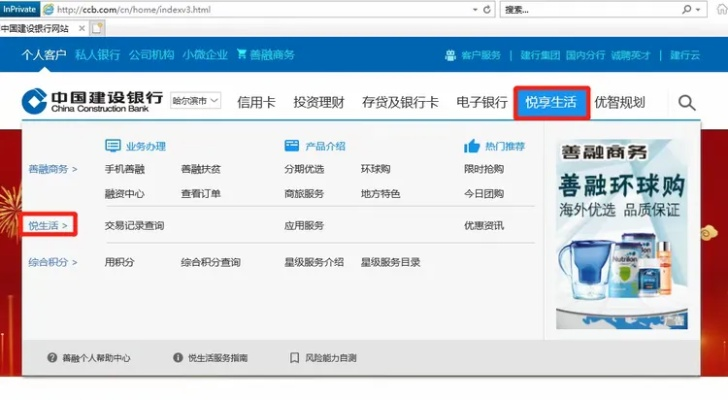Click the 应用服务 link
This screenshot has height=400, width=728.
pyautogui.click(x=304, y=226)
